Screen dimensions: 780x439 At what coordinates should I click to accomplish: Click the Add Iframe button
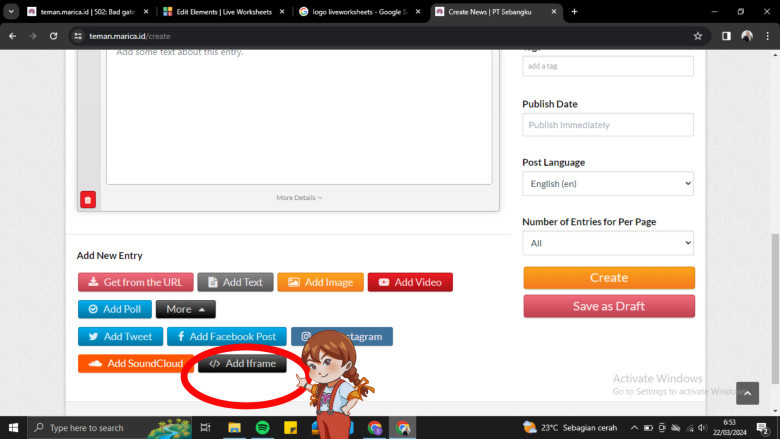point(243,364)
